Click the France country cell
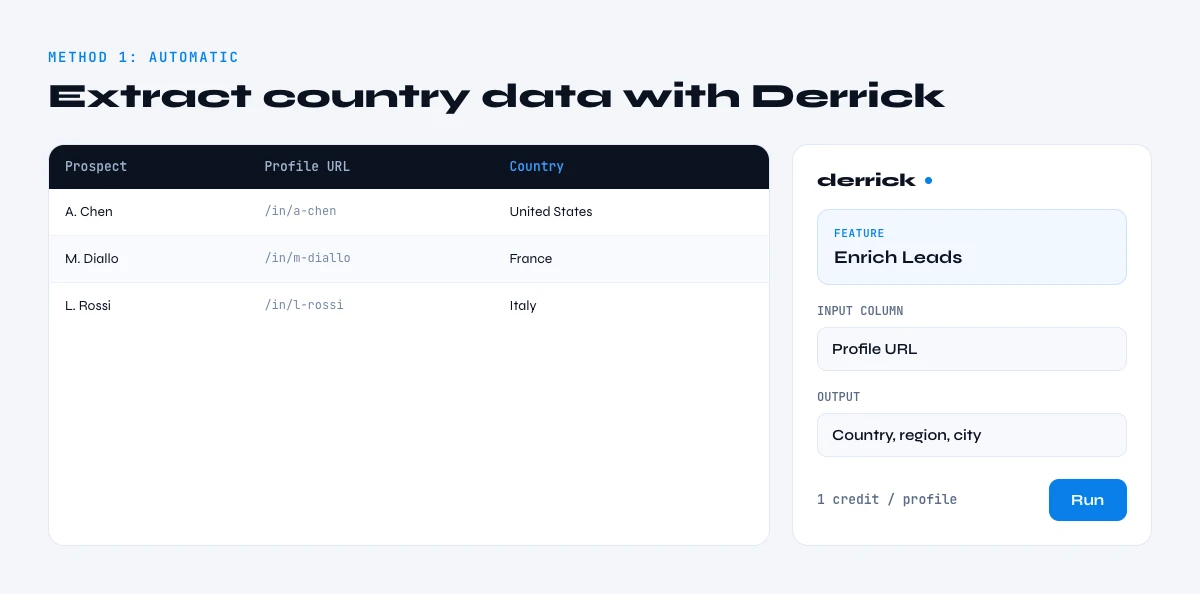The image size is (1200, 594). coord(531,259)
